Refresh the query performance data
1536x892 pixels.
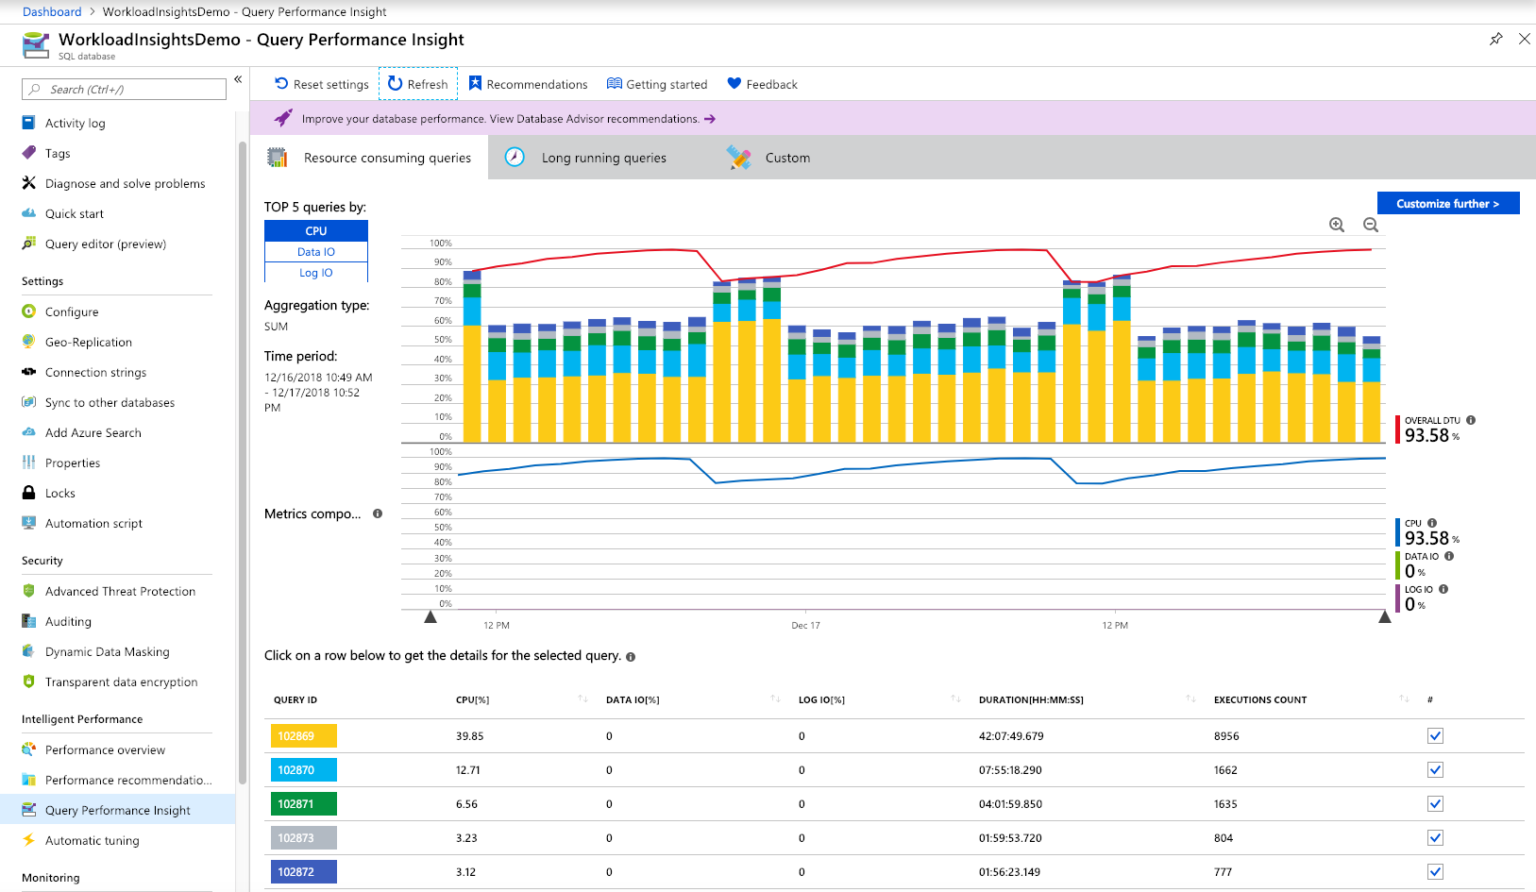[418, 84]
